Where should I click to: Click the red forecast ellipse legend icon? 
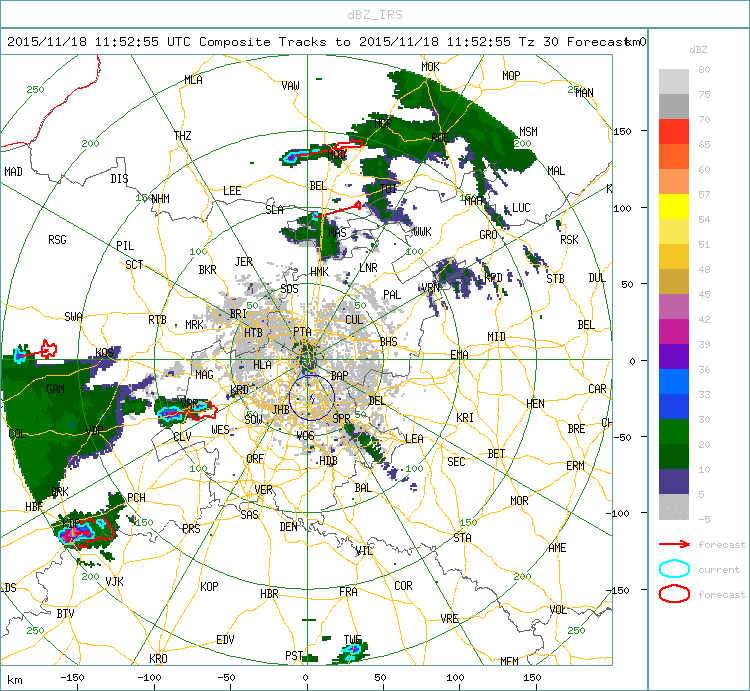[674, 594]
